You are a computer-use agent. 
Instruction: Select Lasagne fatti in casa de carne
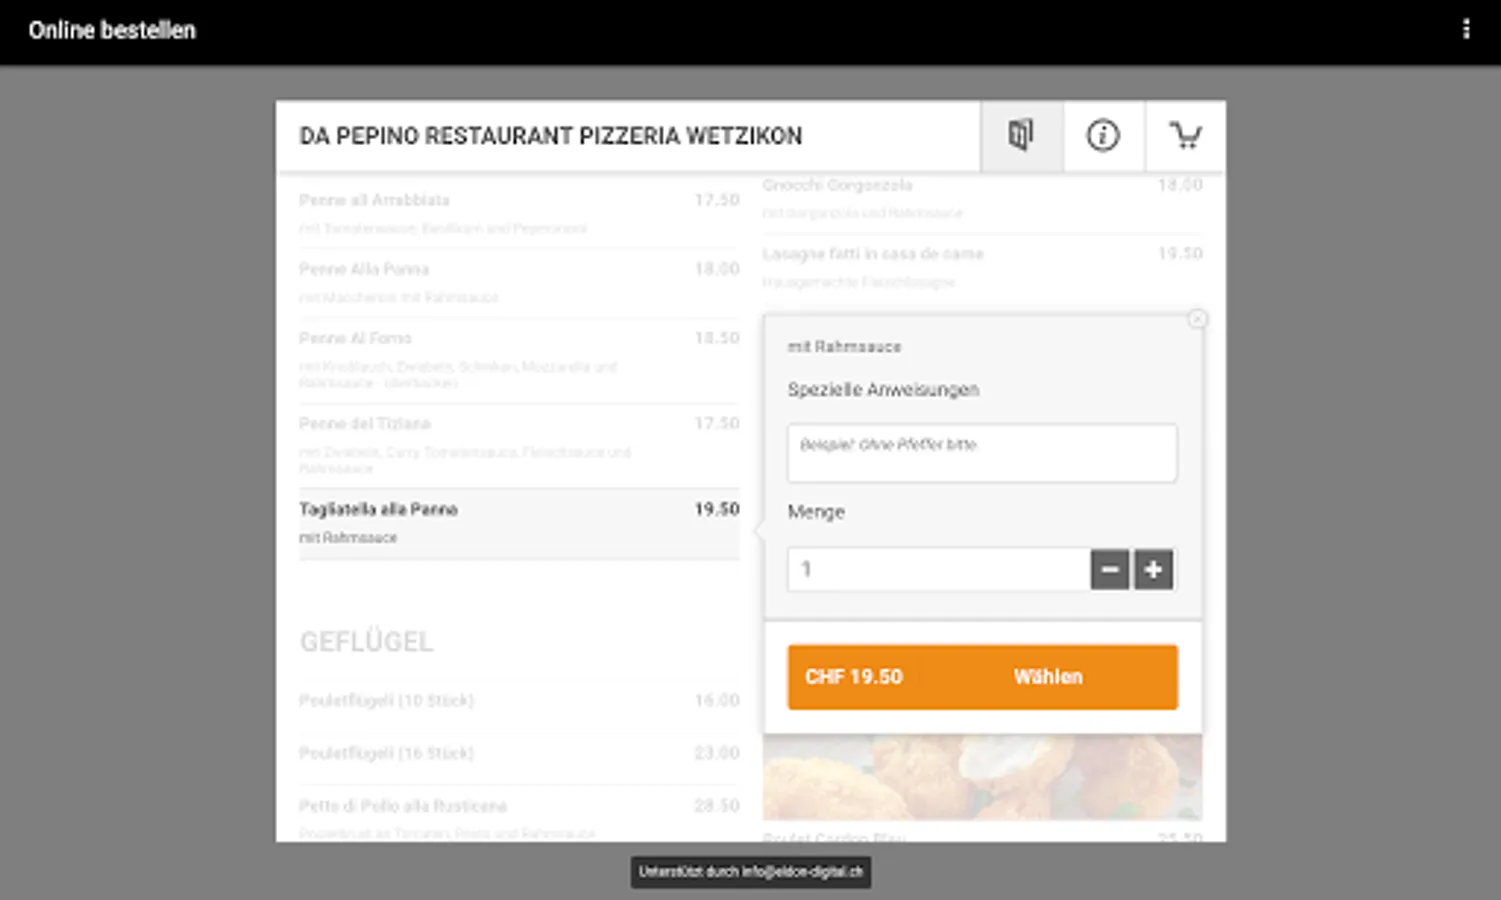981,266
